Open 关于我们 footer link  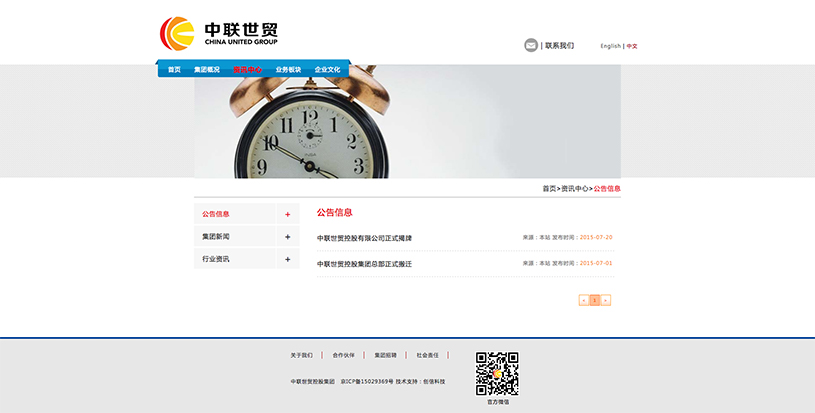[x=301, y=355]
